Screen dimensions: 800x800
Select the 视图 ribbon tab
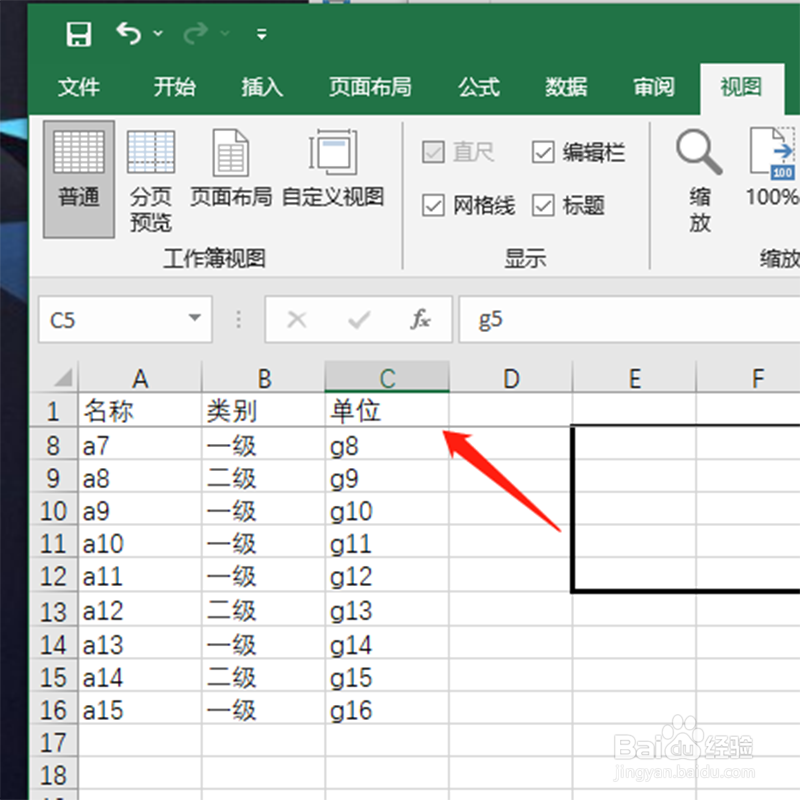click(x=741, y=87)
